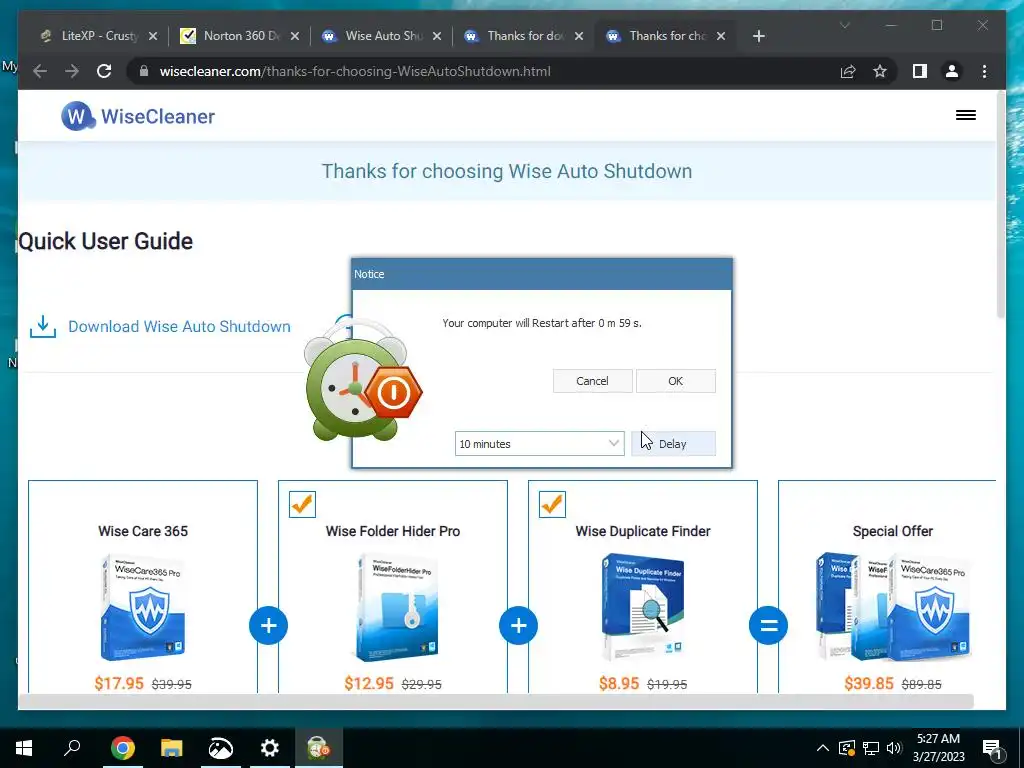Click the download arrow icon
This screenshot has width=1024, height=768.
tap(43, 327)
